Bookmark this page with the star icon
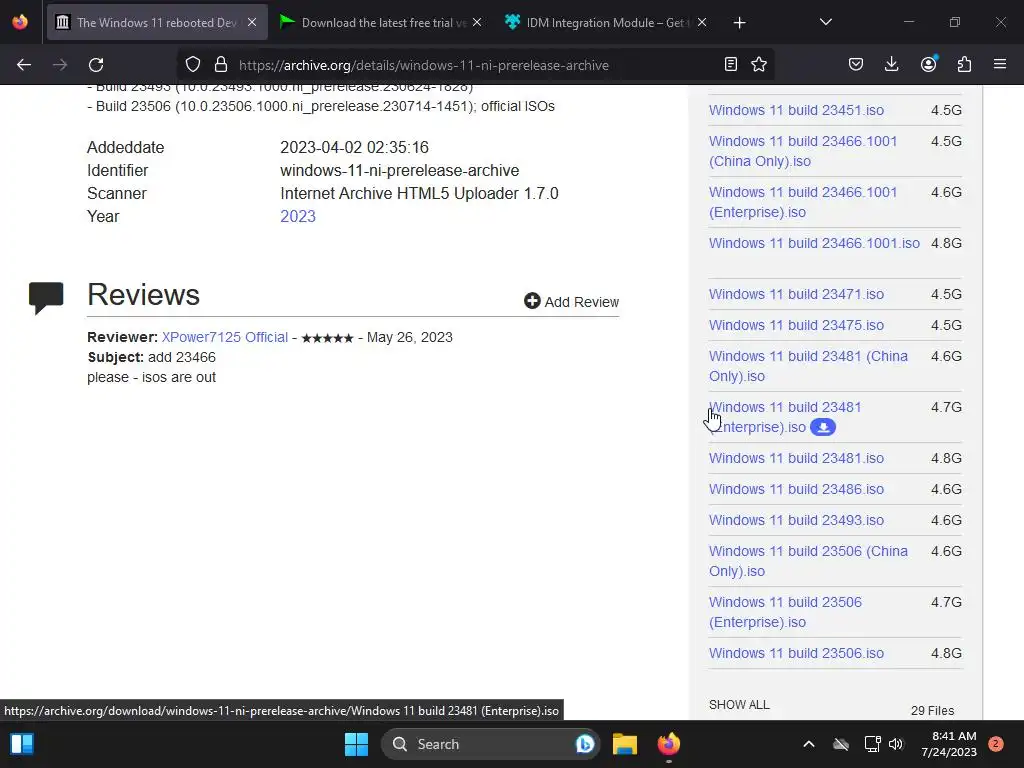The height and width of the screenshot is (768, 1024). coord(759,65)
